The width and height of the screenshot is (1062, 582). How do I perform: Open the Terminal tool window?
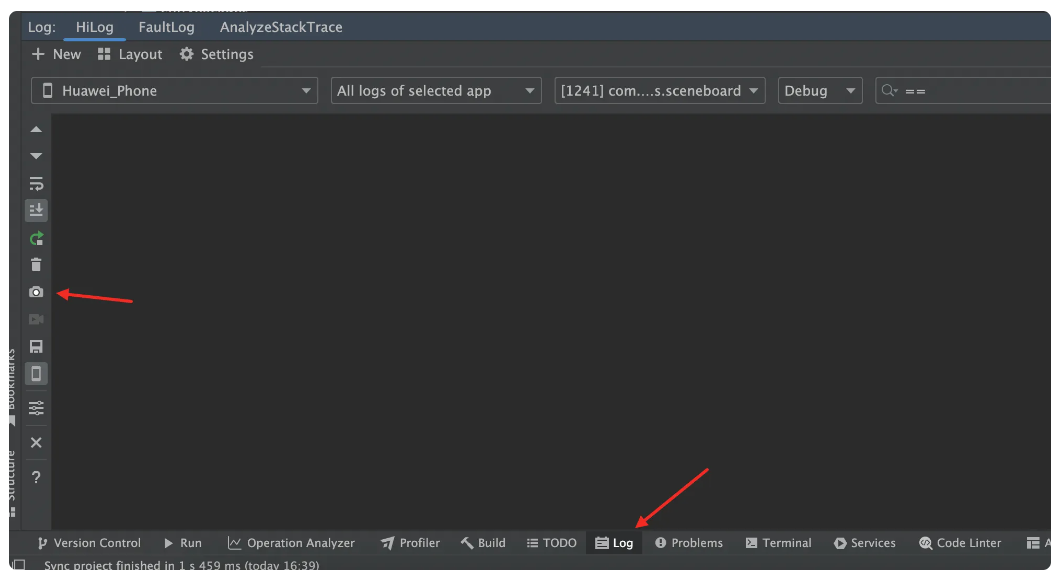[x=778, y=543]
